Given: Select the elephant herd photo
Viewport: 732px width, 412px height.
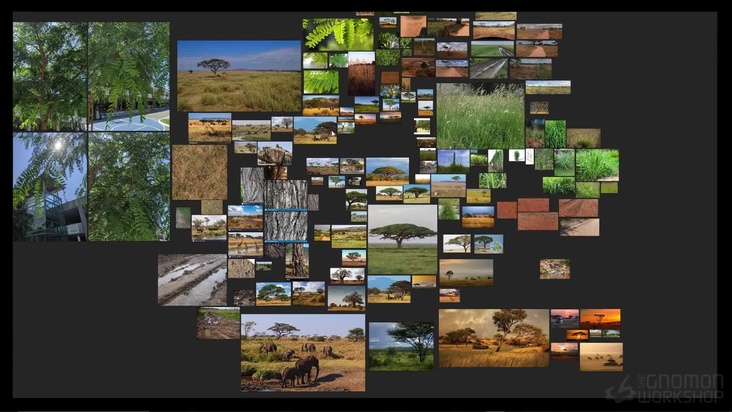Looking at the screenshot, I should pos(303,352).
